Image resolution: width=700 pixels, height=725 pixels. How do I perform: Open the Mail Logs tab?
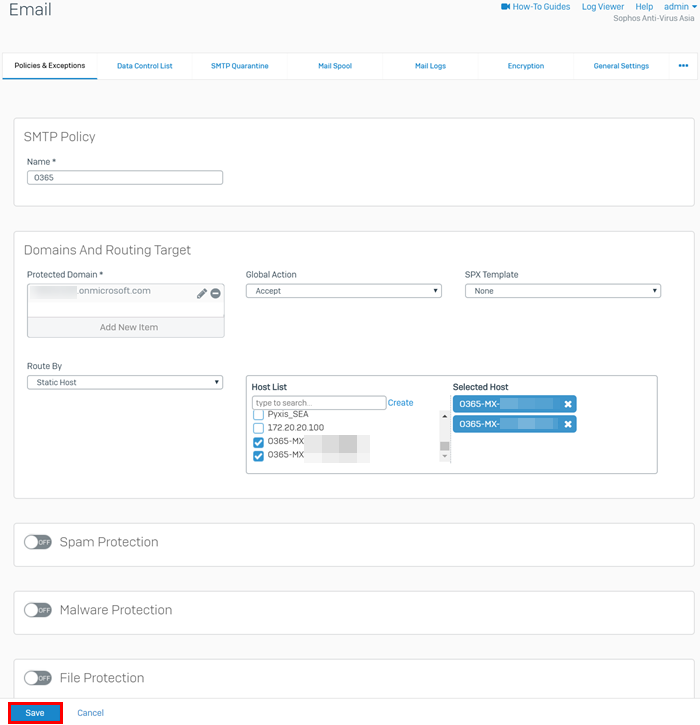430,66
